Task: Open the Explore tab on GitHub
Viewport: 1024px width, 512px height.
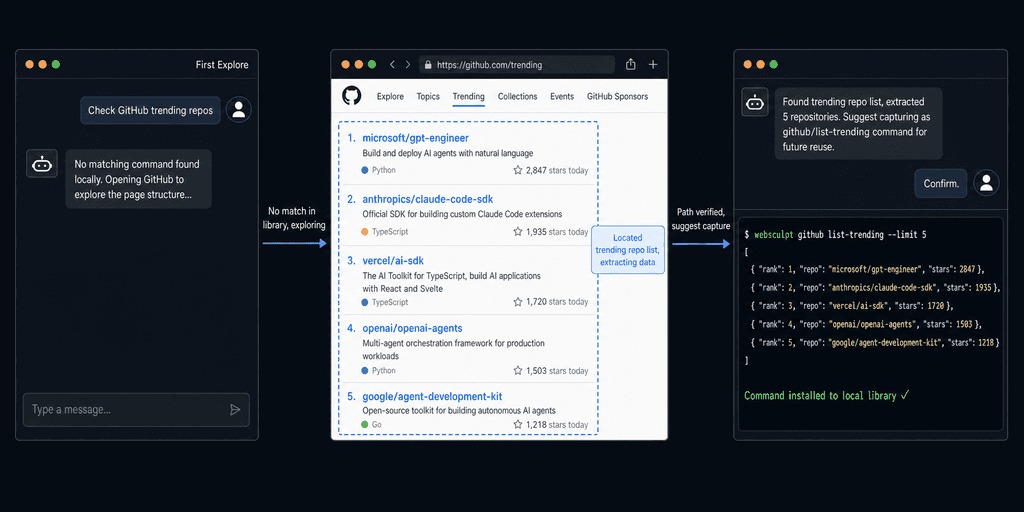Action: coord(390,96)
